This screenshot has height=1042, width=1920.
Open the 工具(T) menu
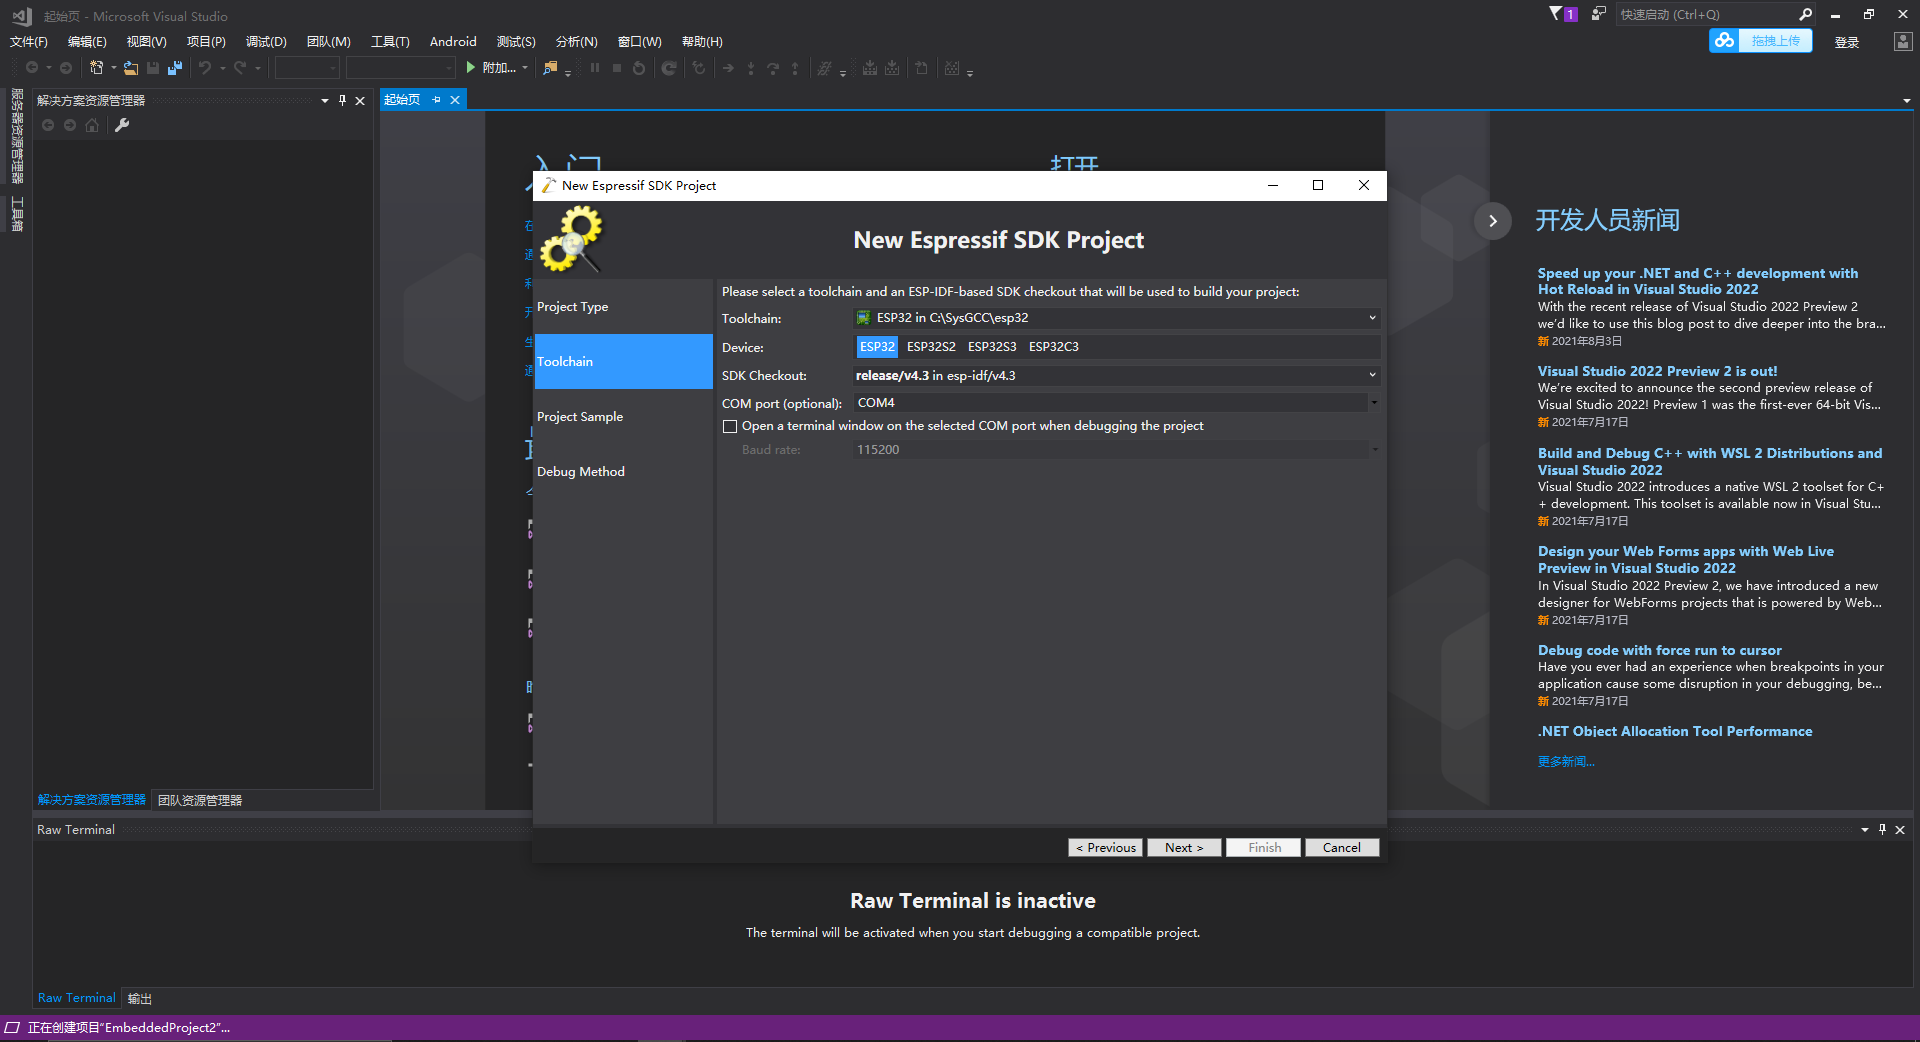[390, 41]
